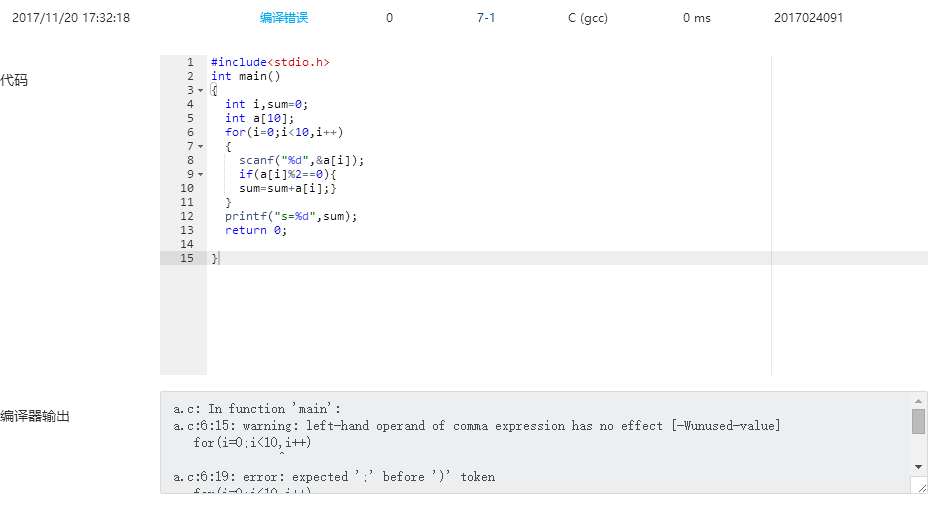Screen dimensions: 929x508
Task: Open the 编译错误 status link
Action: click(x=284, y=18)
